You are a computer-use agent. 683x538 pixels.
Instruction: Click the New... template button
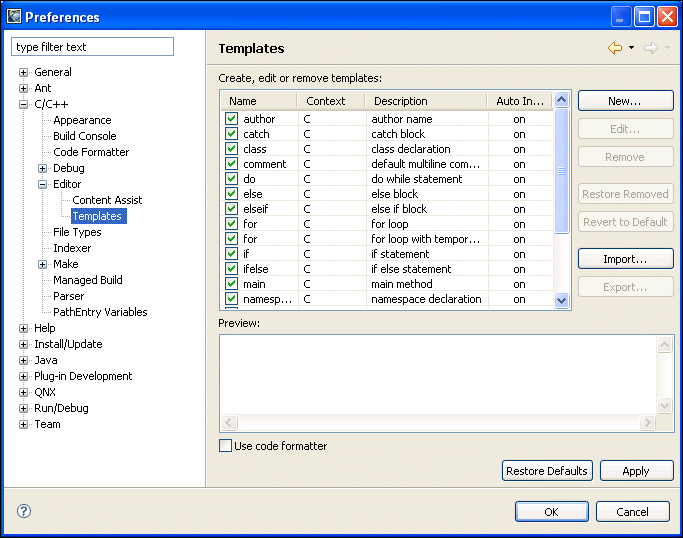[x=625, y=101]
